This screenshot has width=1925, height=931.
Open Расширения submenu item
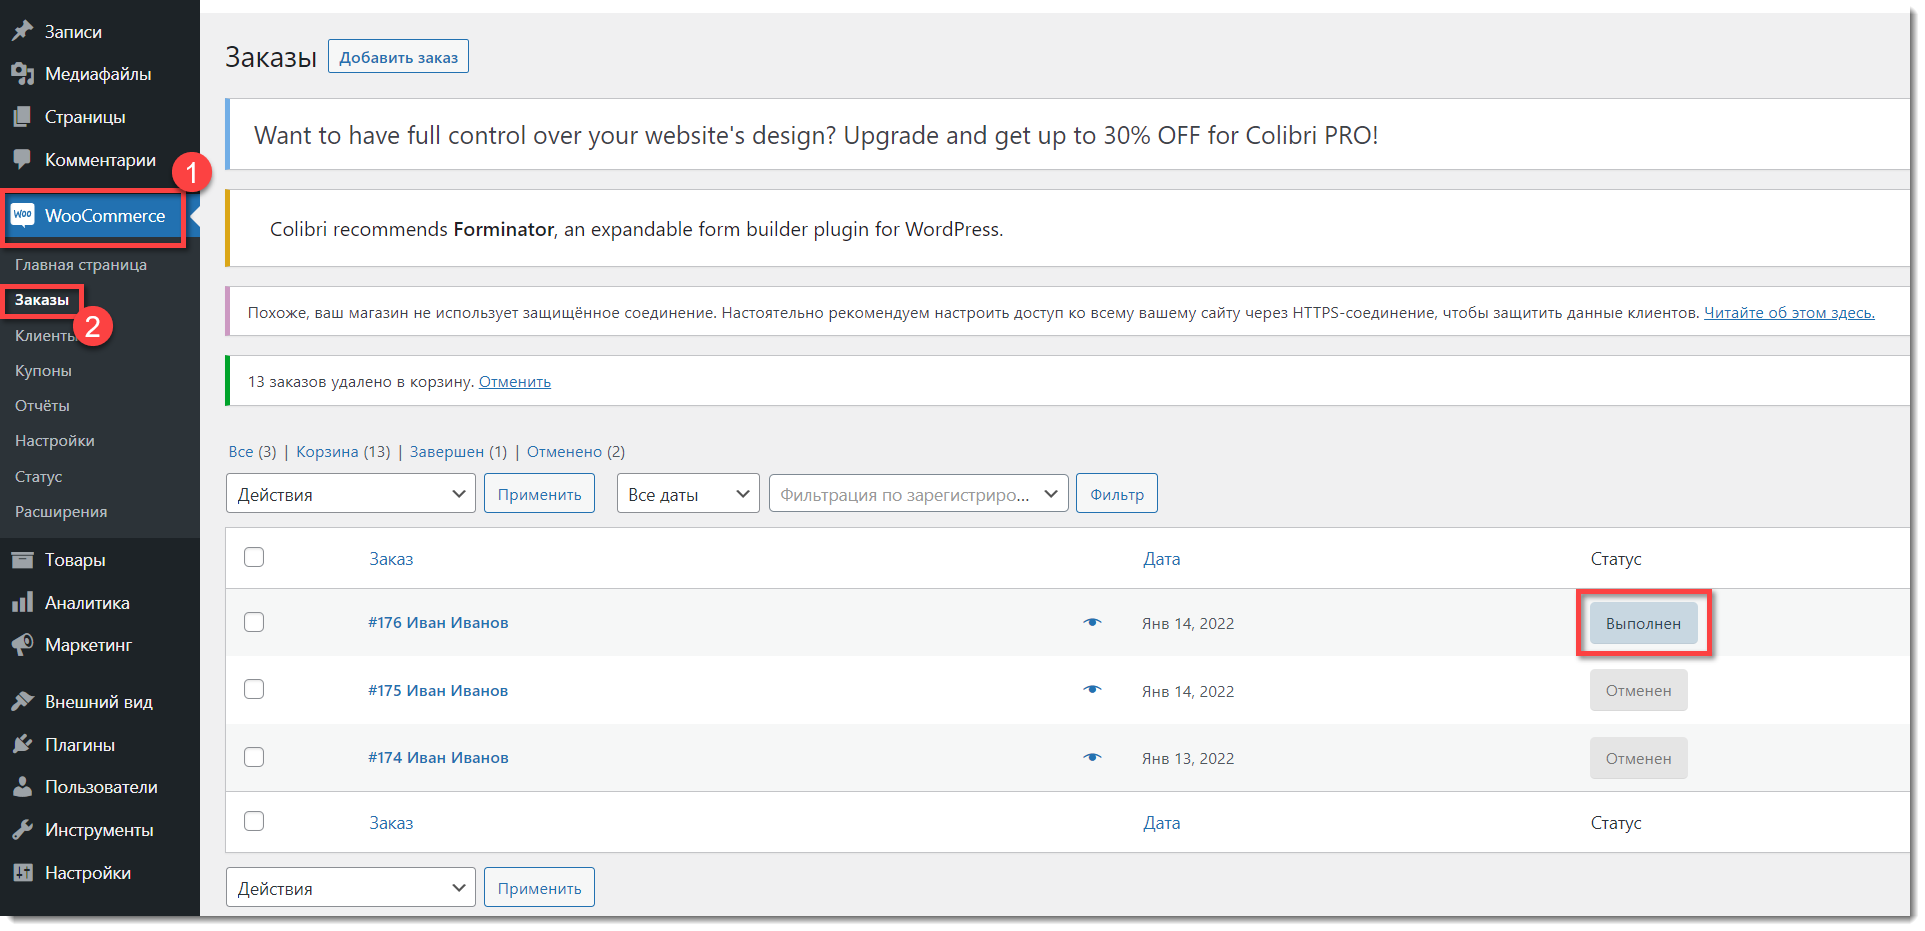coord(61,512)
